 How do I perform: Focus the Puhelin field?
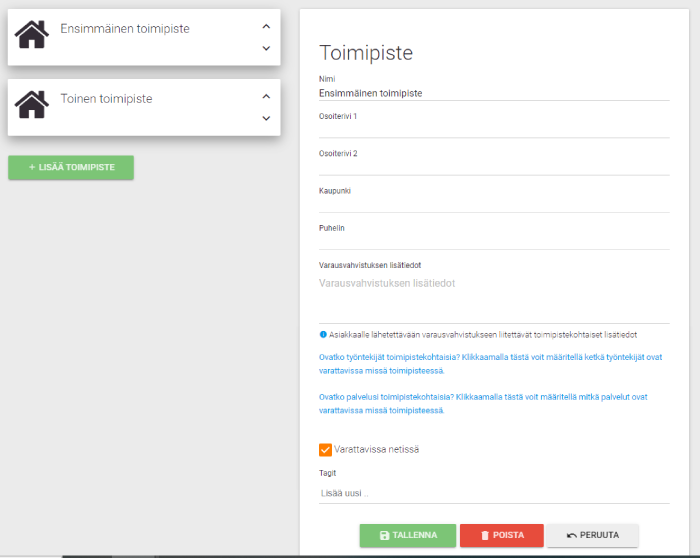(494, 242)
